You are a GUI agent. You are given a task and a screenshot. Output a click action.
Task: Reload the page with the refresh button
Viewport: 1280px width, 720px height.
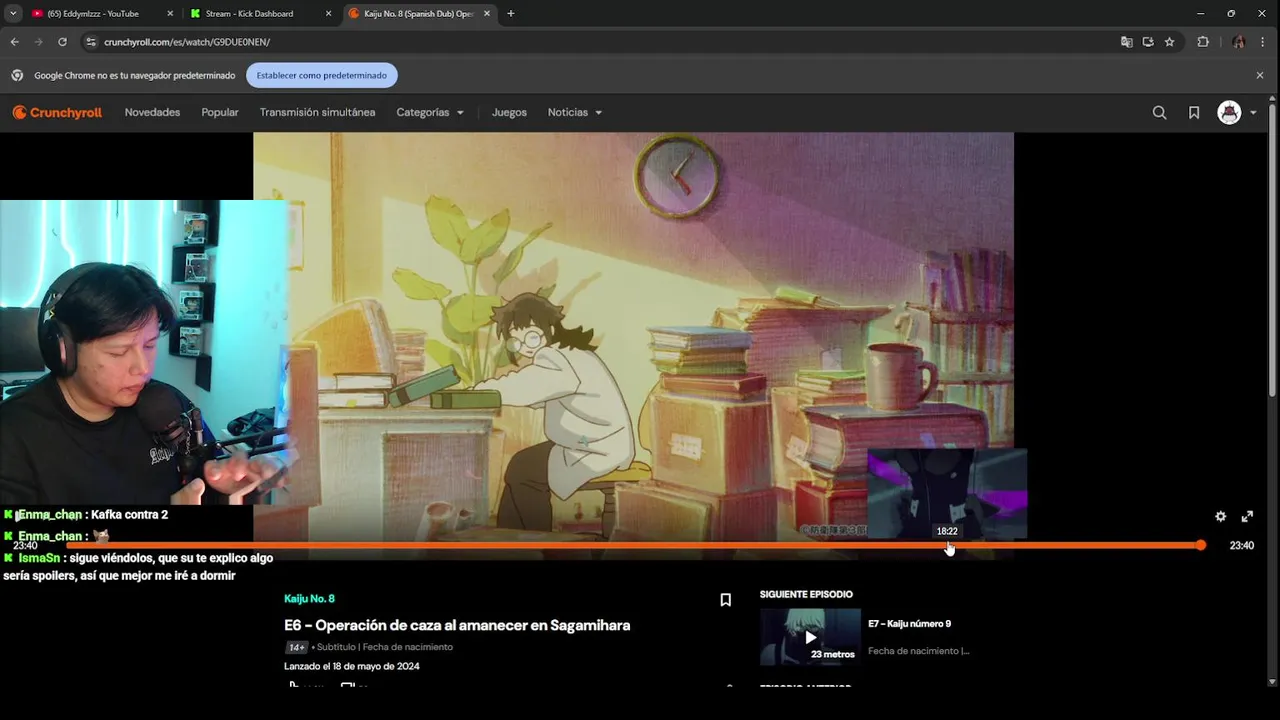[x=62, y=42]
